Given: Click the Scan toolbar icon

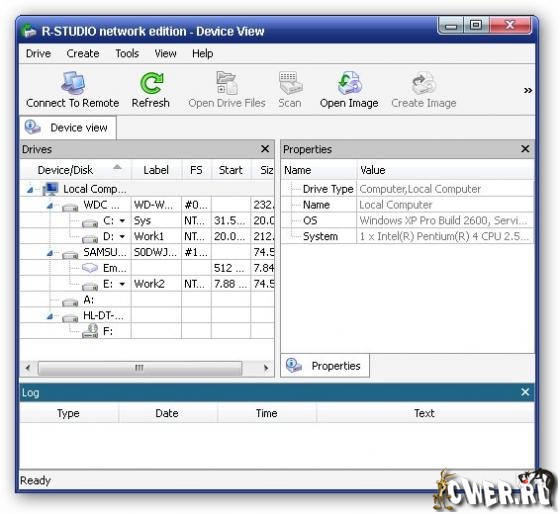Looking at the screenshot, I should [x=290, y=83].
